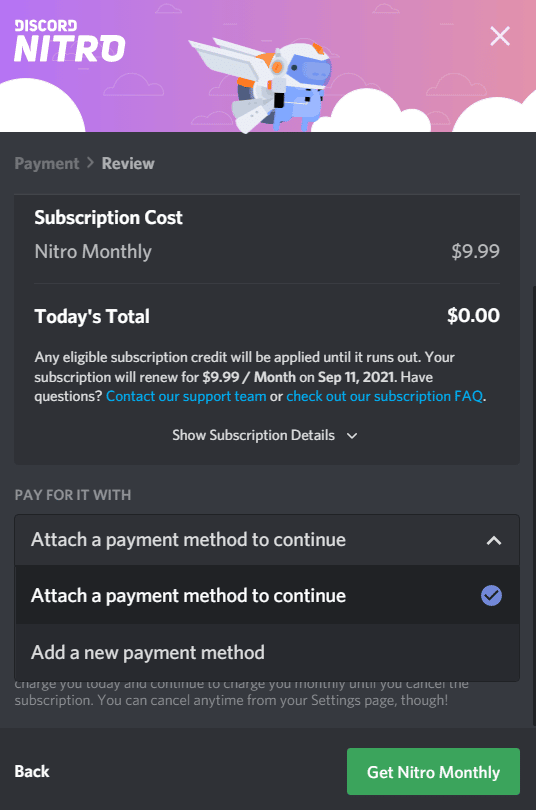The height and width of the screenshot is (810, 536).
Task: Open 'check out our subscription FAQ' link
Action: pos(385,396)
